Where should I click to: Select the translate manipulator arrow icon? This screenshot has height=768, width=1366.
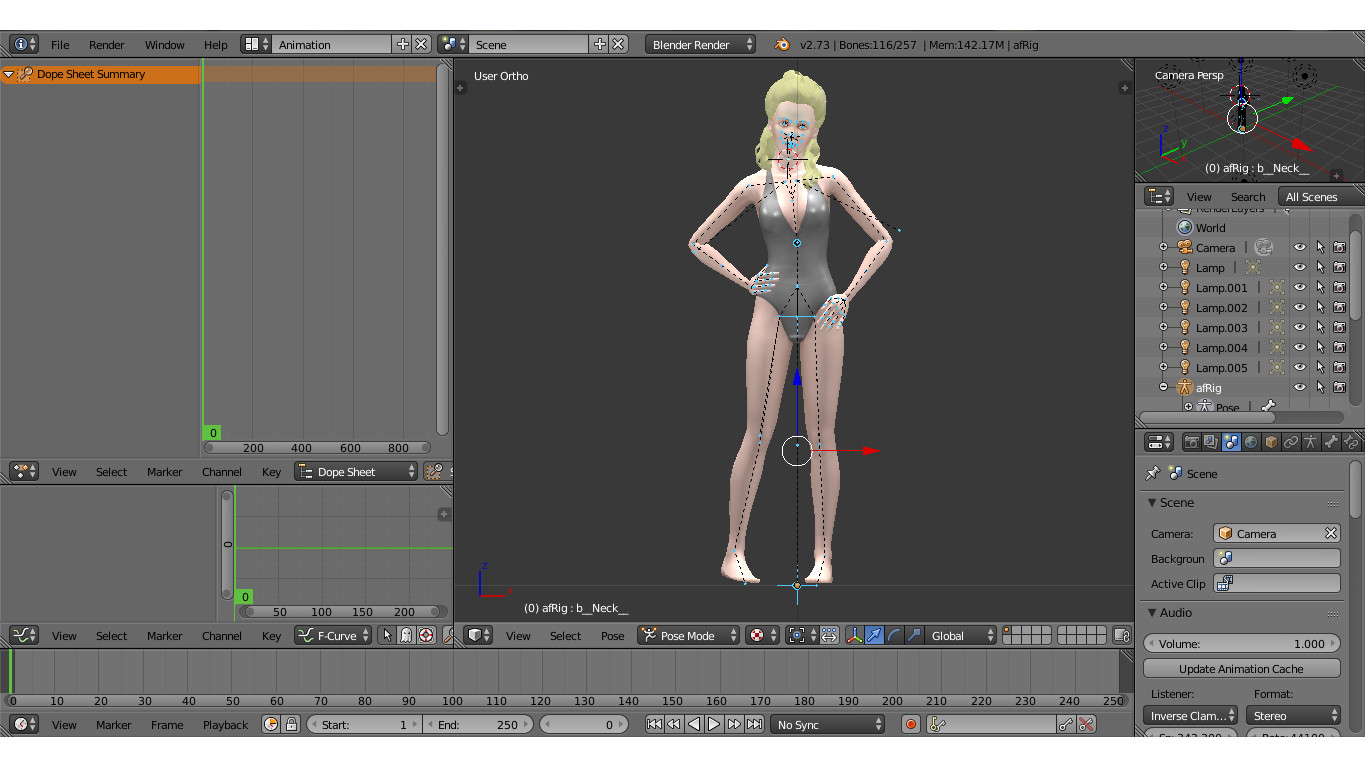click(874, 635)
